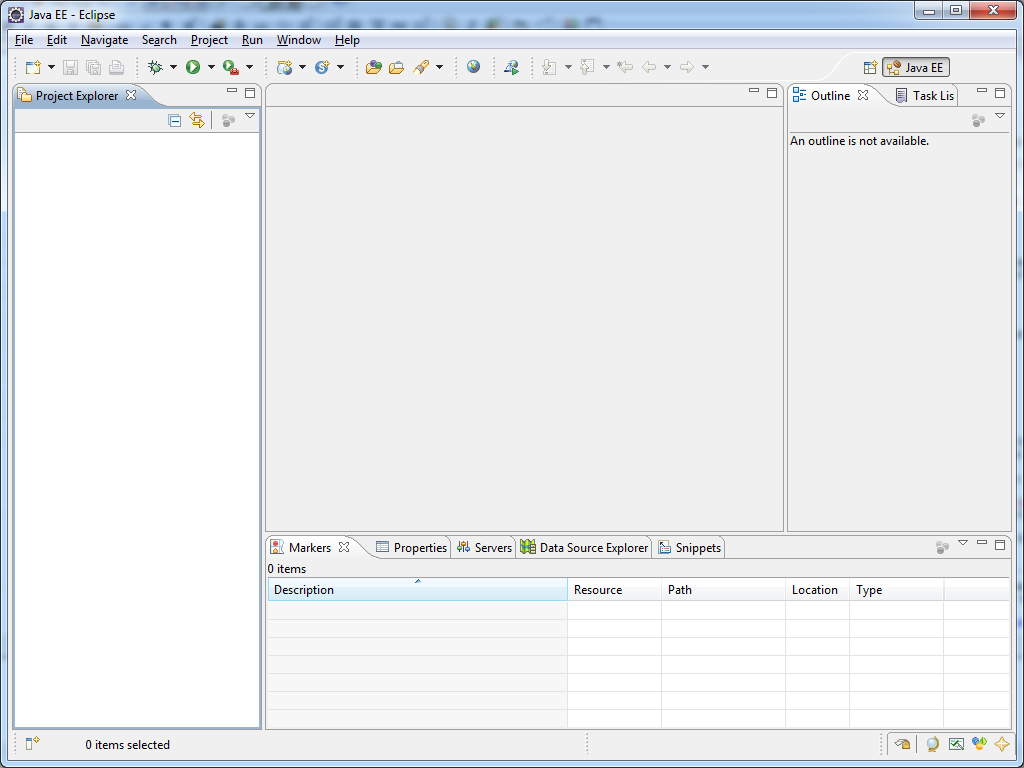Open the Project Explorer View Menu triangle
The image size is (1024, 768).
(x=249, y=116)
